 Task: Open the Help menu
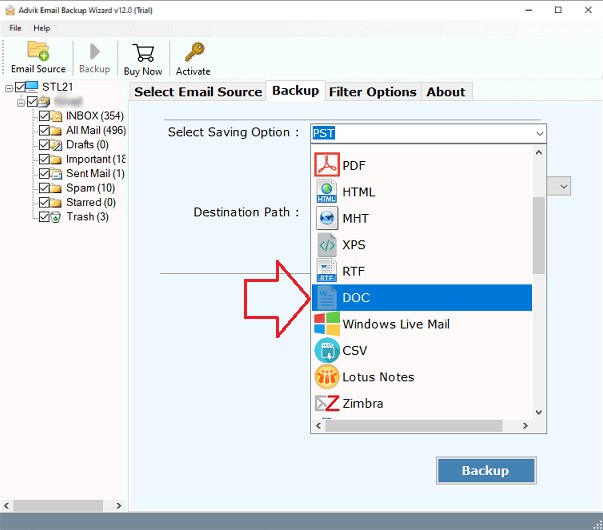[41, 28]
